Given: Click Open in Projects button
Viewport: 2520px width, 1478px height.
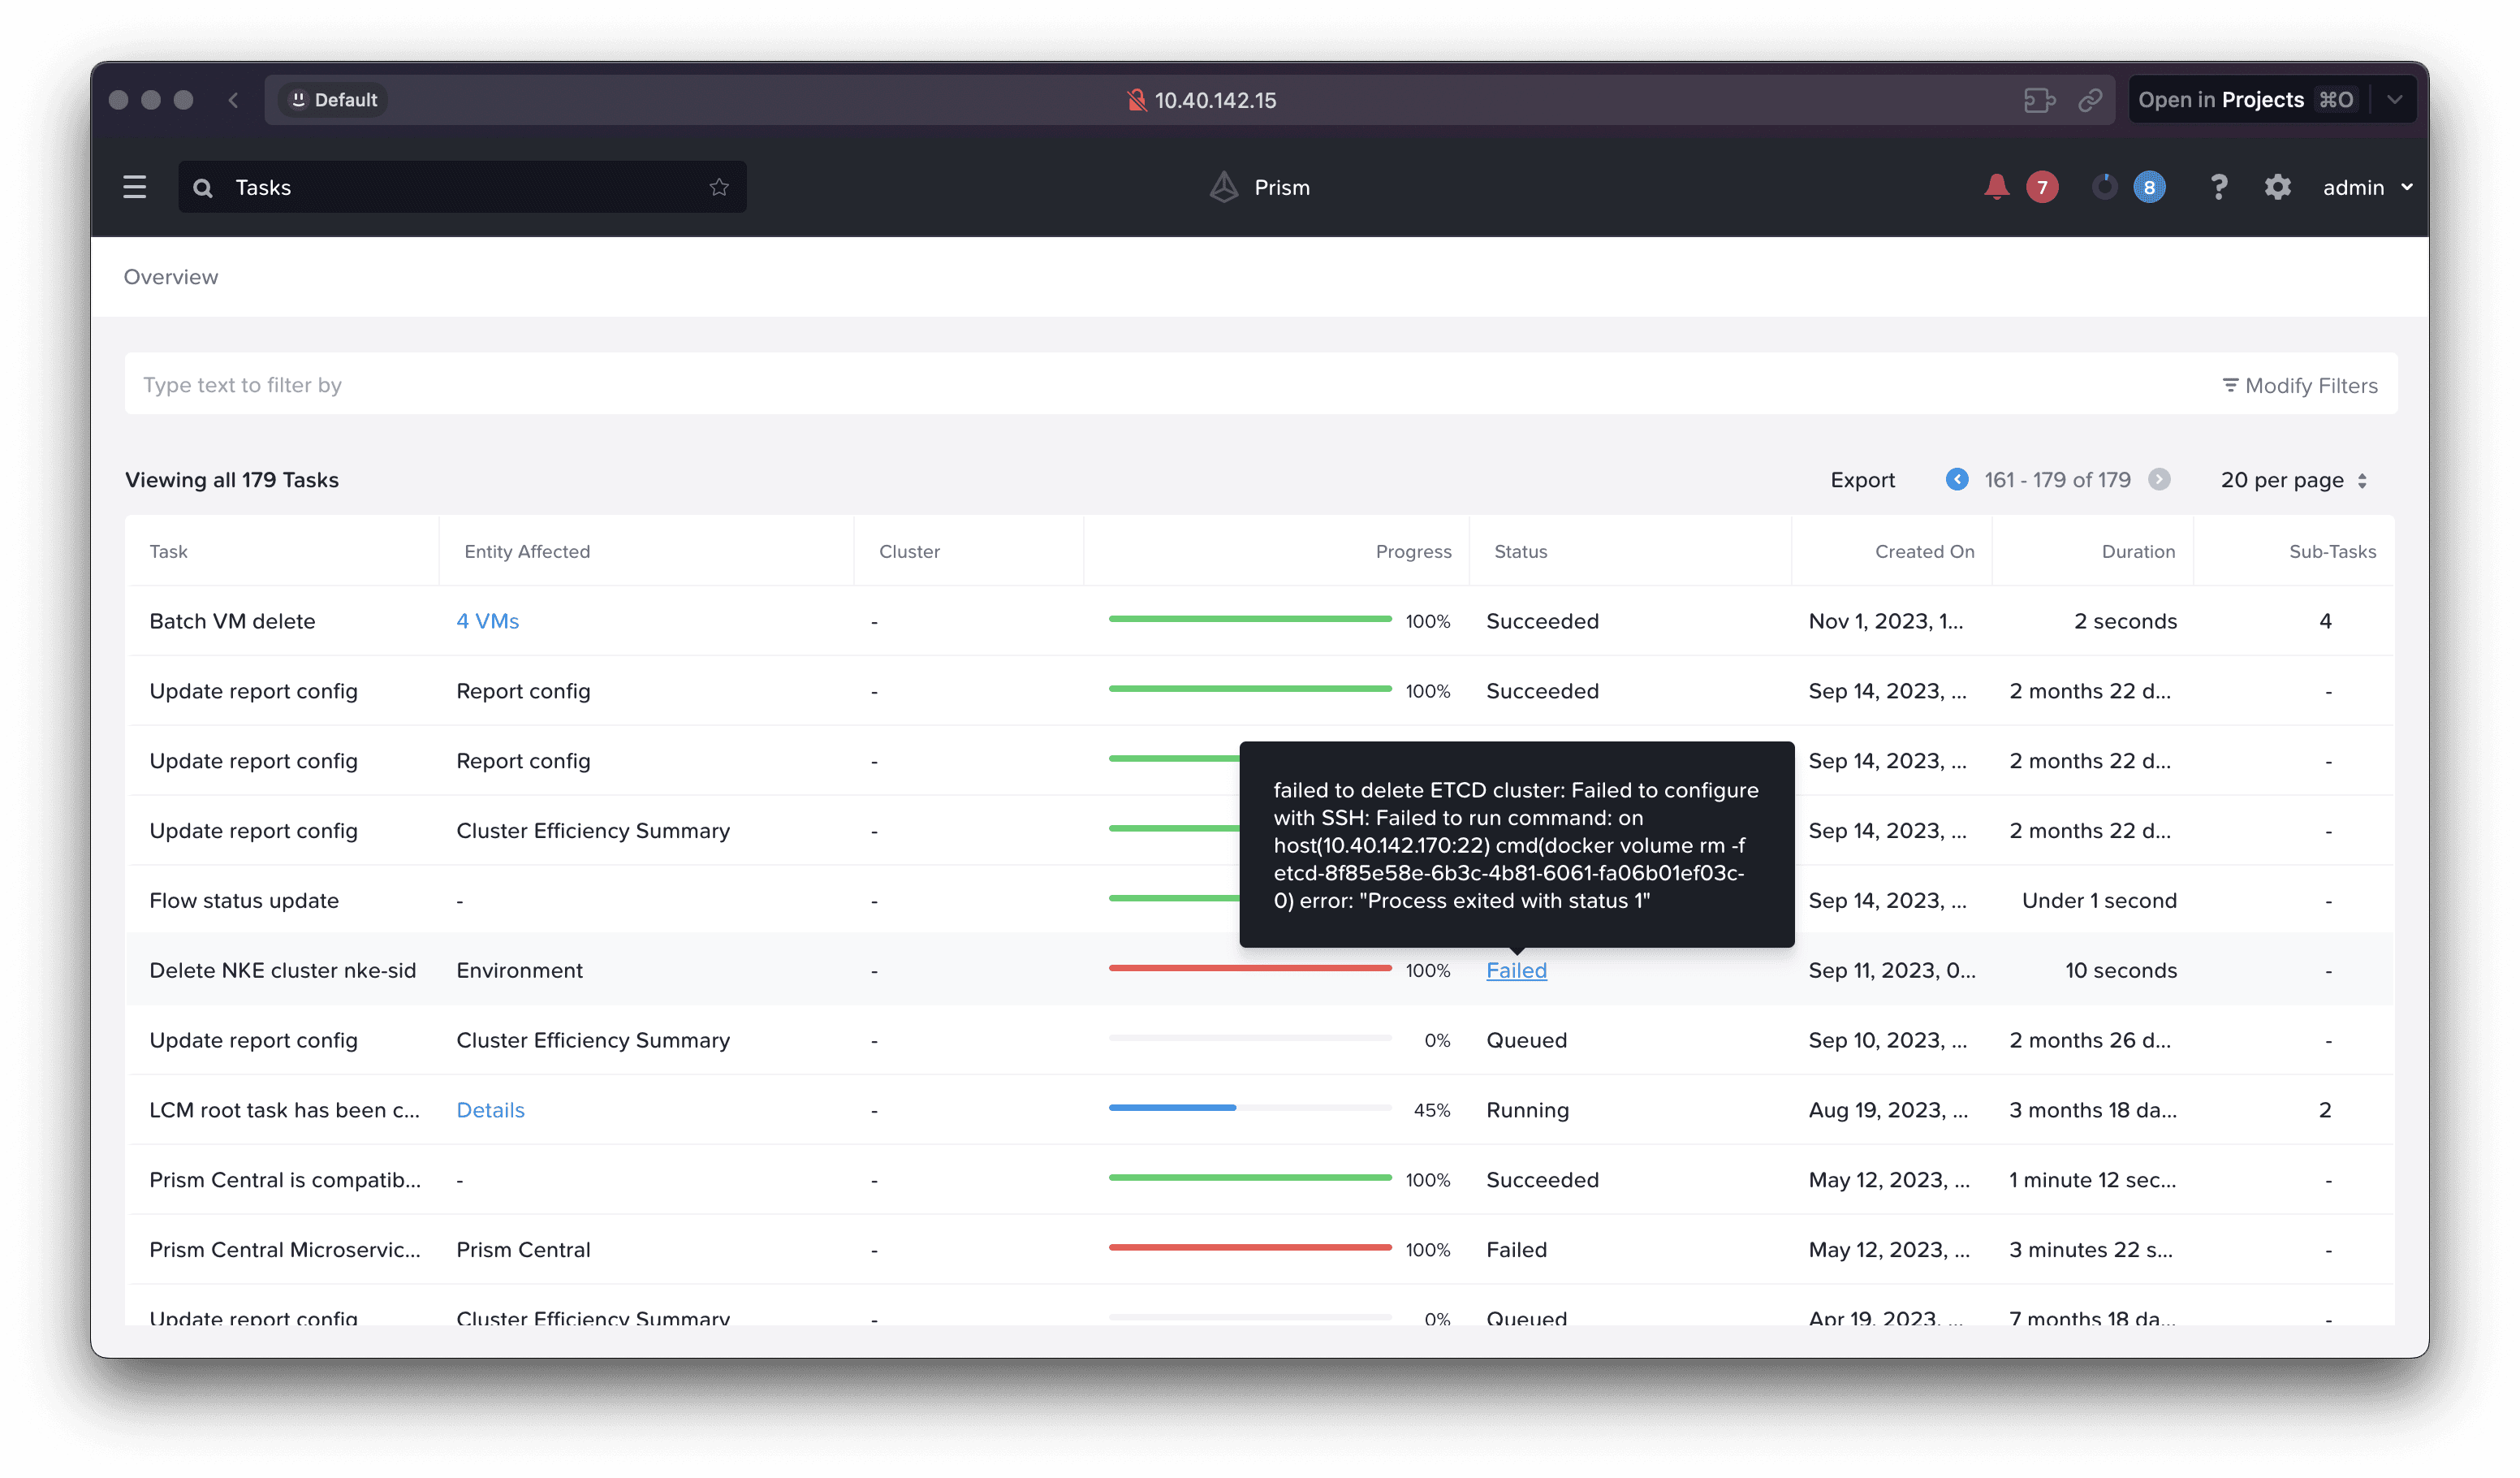Looking at the screenshot, I should [x=2247, y=100].
